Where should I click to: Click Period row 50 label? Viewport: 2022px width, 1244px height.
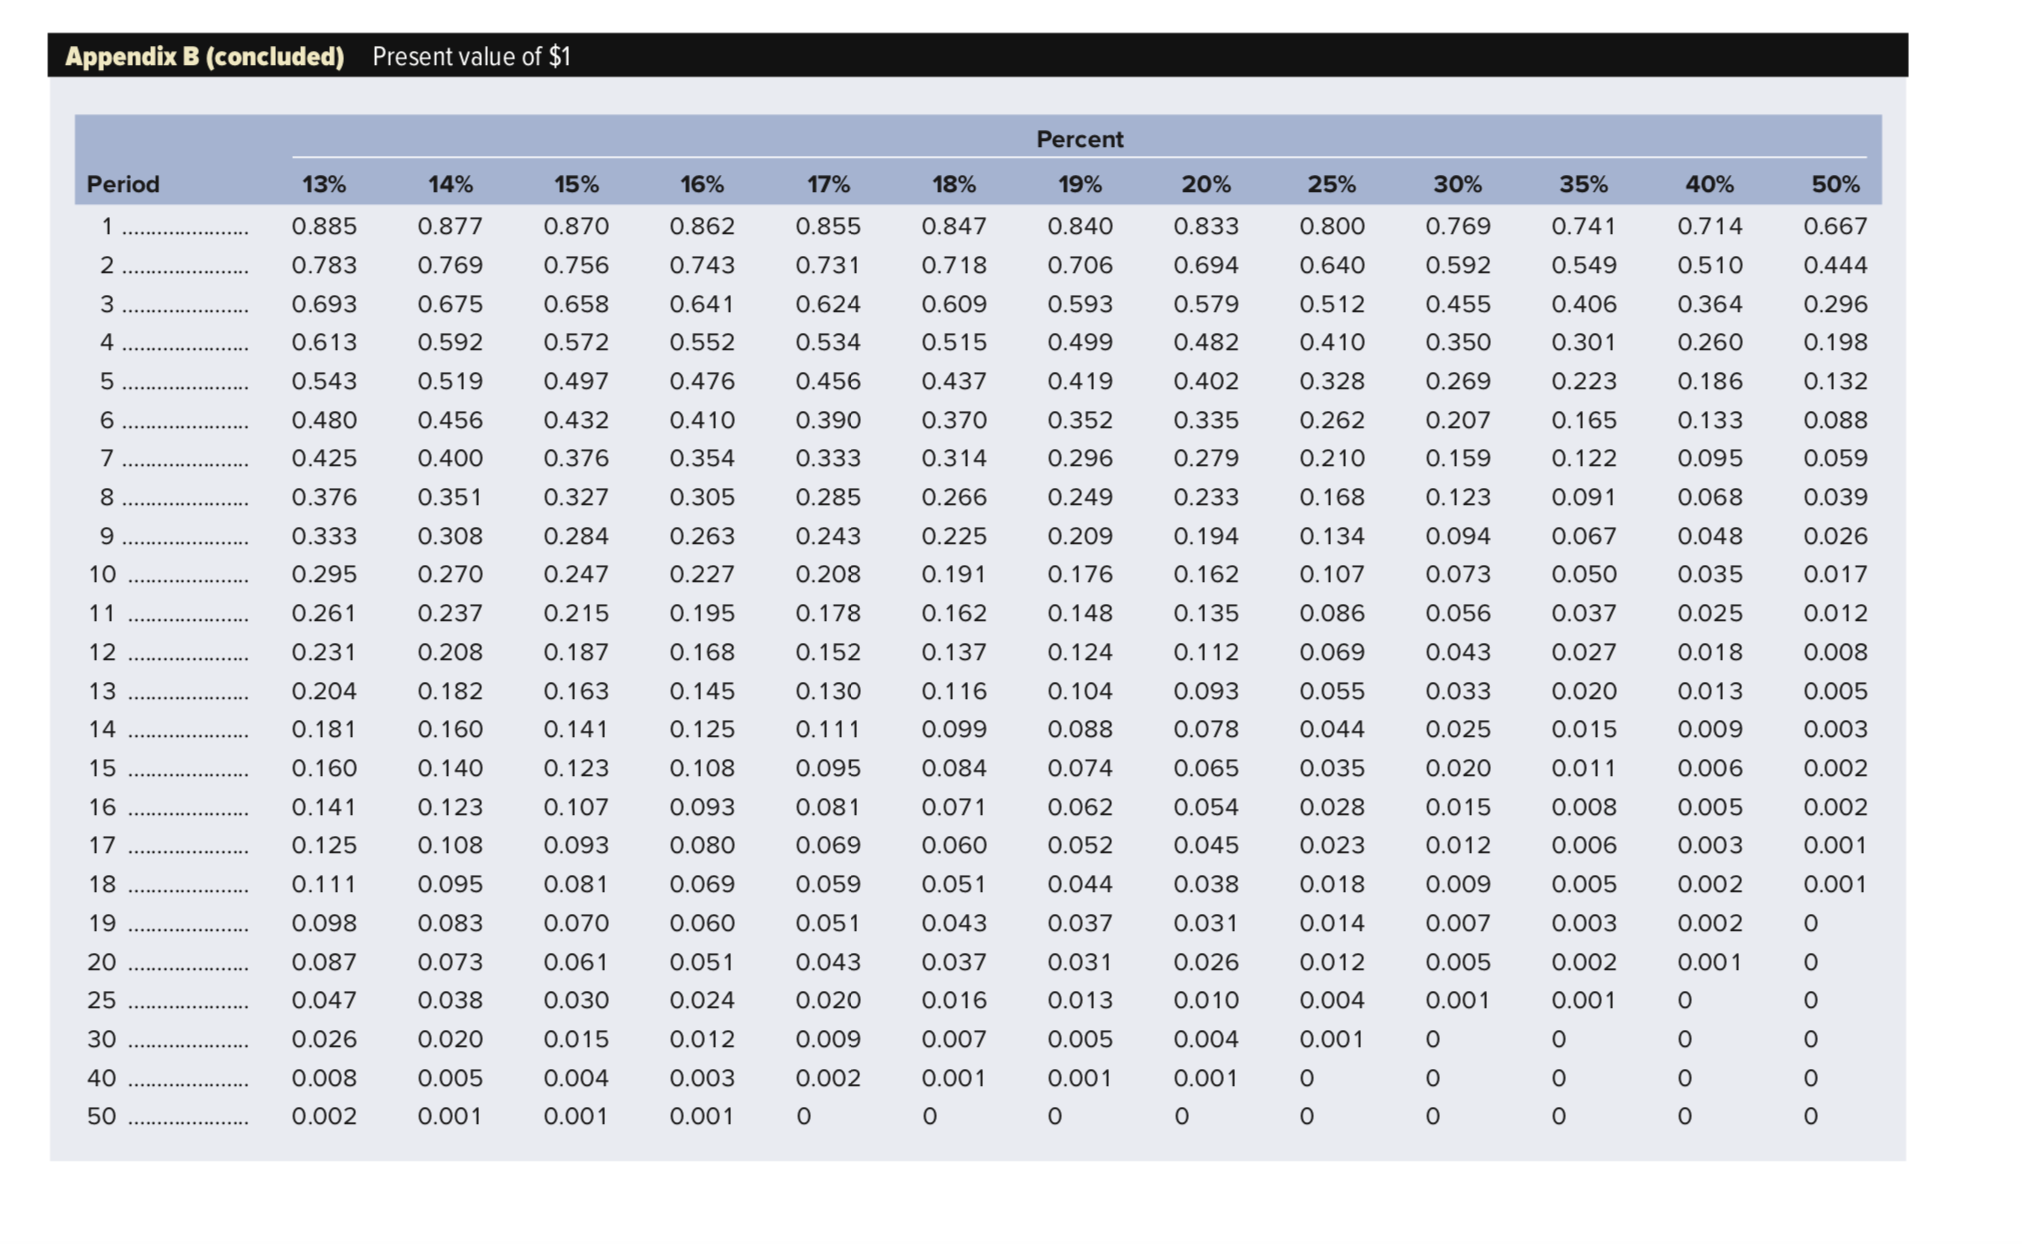pyautogui.click(x=100, y=1115)
